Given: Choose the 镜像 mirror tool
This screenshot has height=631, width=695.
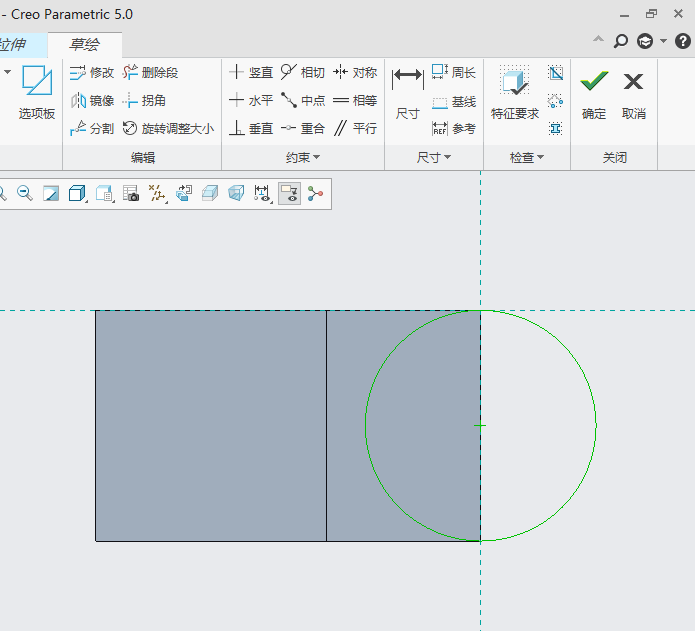Looking at the screenshot, I should point(93,101).
